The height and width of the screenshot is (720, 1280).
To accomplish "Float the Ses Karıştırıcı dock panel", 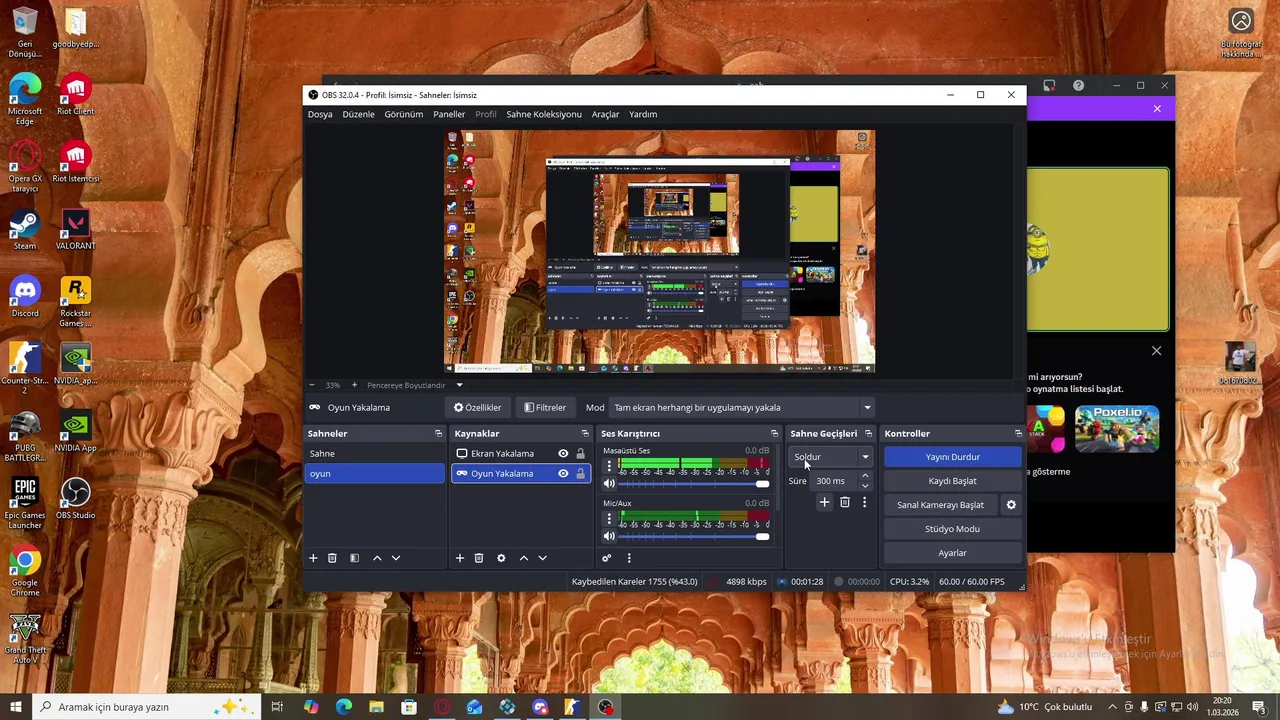I will point(774,434).
